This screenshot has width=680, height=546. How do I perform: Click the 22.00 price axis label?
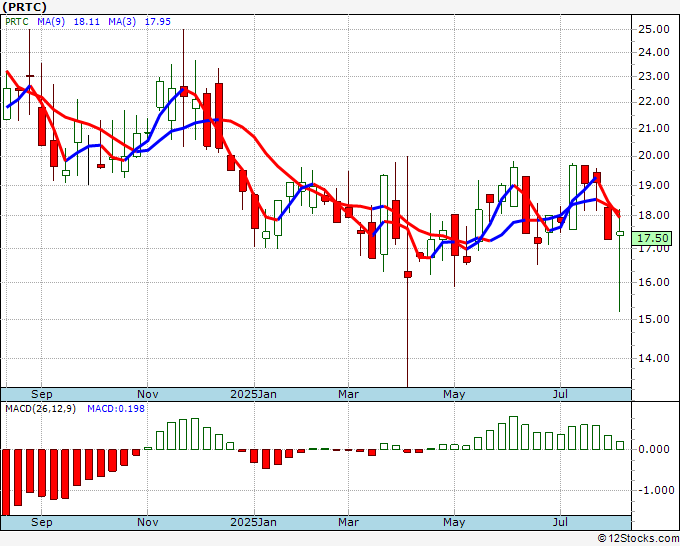(x=654, y=101)
